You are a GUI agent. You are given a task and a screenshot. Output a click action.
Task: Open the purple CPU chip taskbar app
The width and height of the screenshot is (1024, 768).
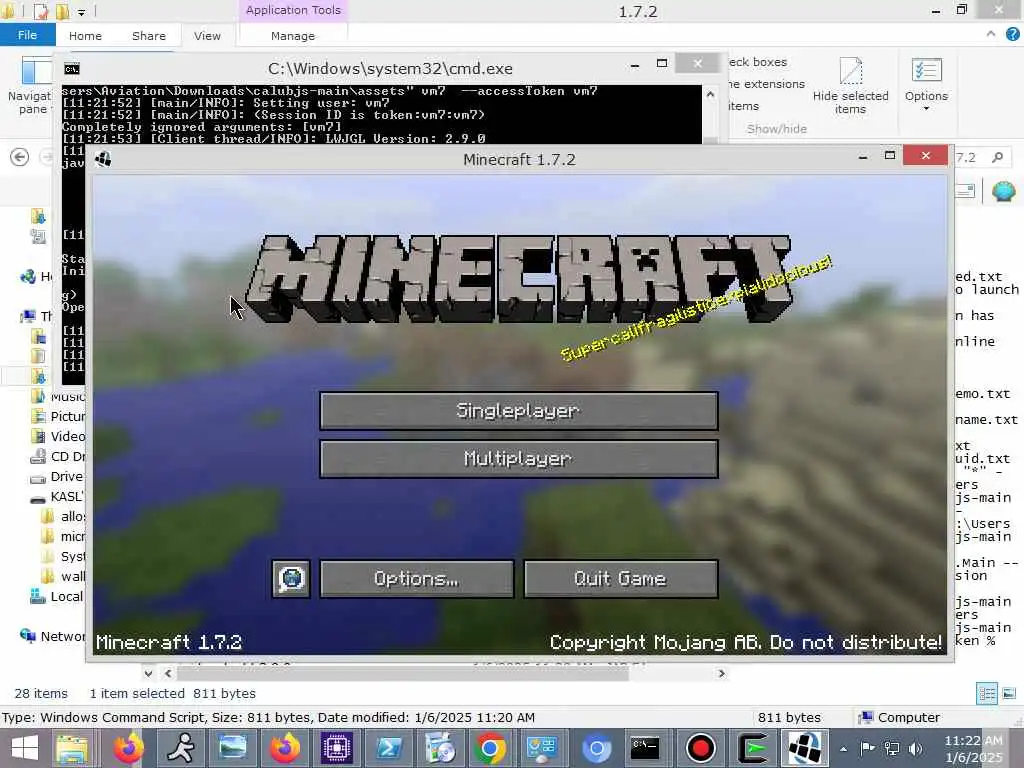[x=336, y=748]
